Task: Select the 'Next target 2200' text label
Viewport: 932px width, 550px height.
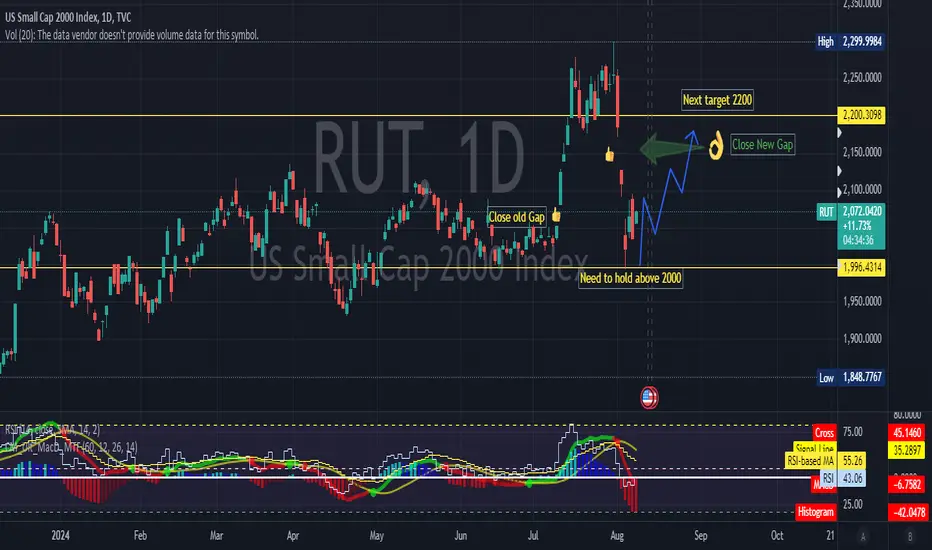Action: [x=717, y=100]
